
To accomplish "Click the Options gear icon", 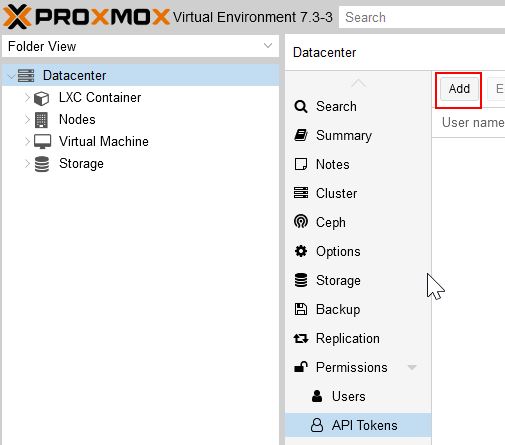I will click(x=301, y=251).
